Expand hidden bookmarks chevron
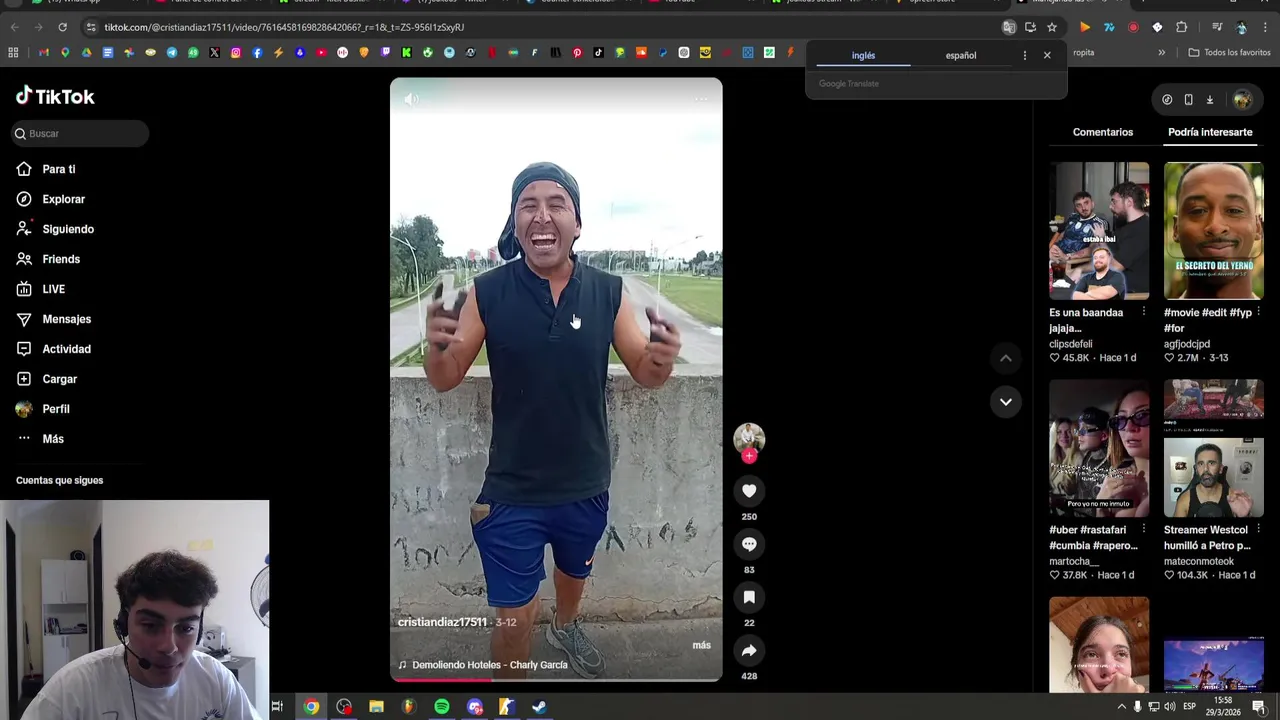This screenshot has width=1280, height=720. 1161,52
